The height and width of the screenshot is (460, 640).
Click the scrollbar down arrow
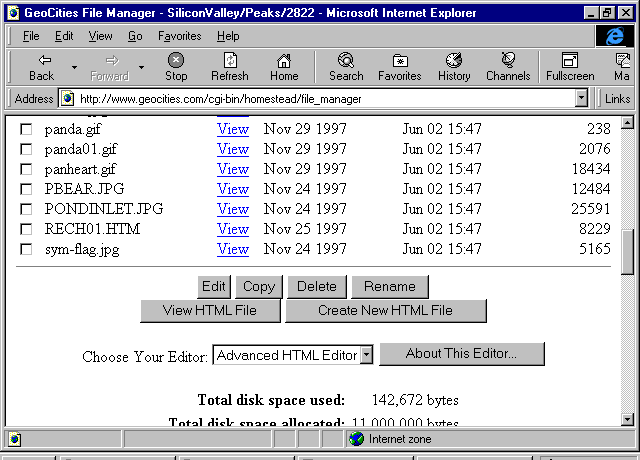coord(627,419)
